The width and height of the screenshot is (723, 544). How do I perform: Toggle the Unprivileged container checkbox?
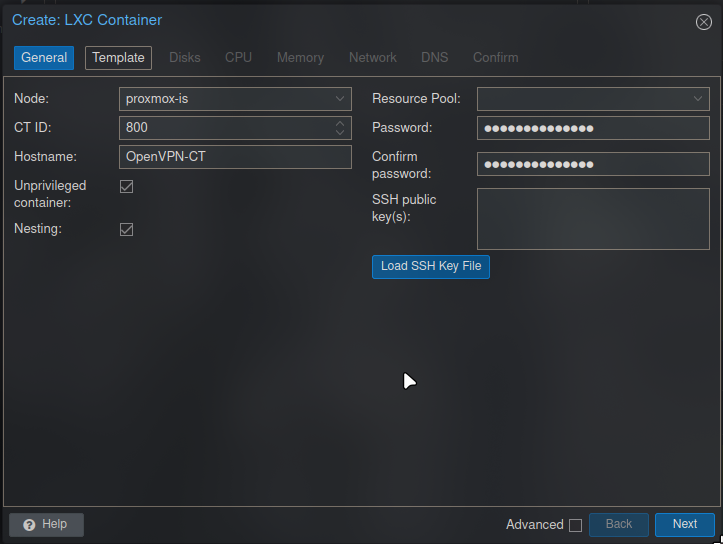(127, 187)
